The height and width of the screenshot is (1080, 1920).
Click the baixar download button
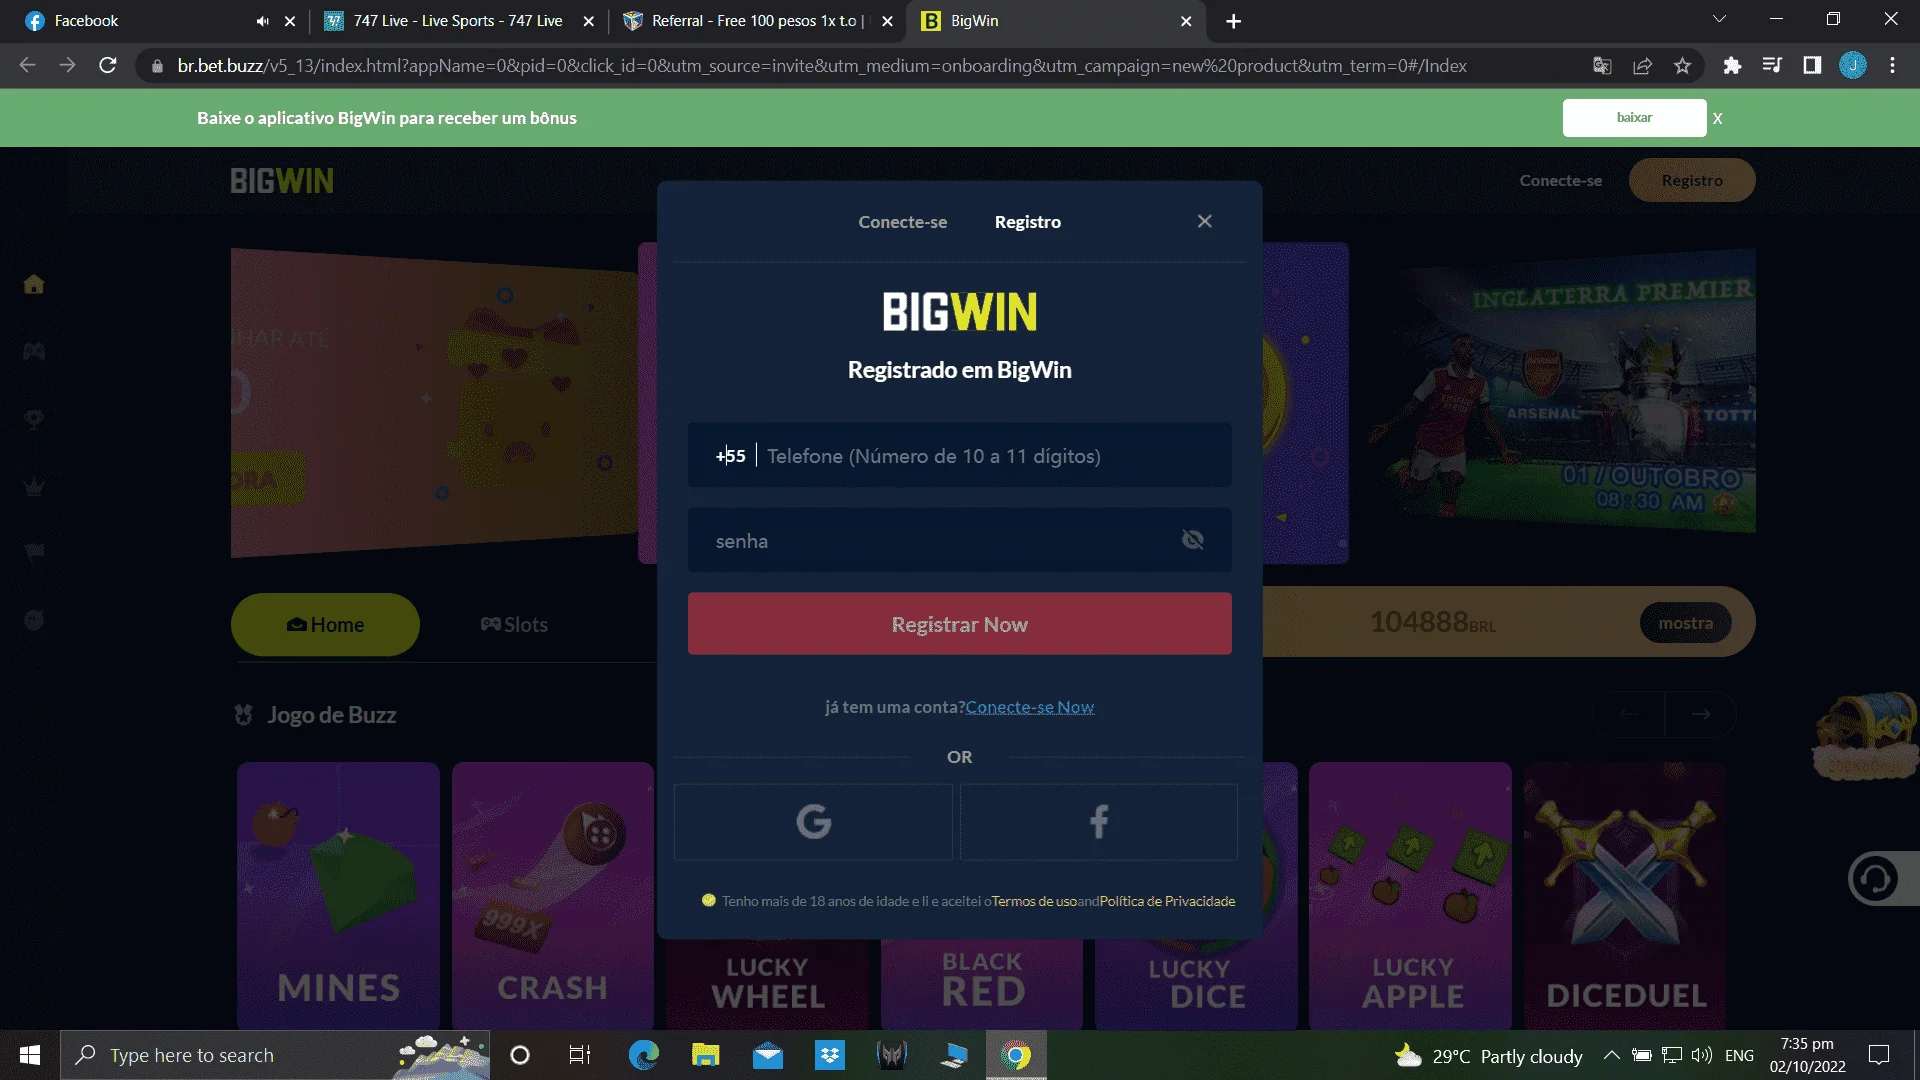(1634, 118)
